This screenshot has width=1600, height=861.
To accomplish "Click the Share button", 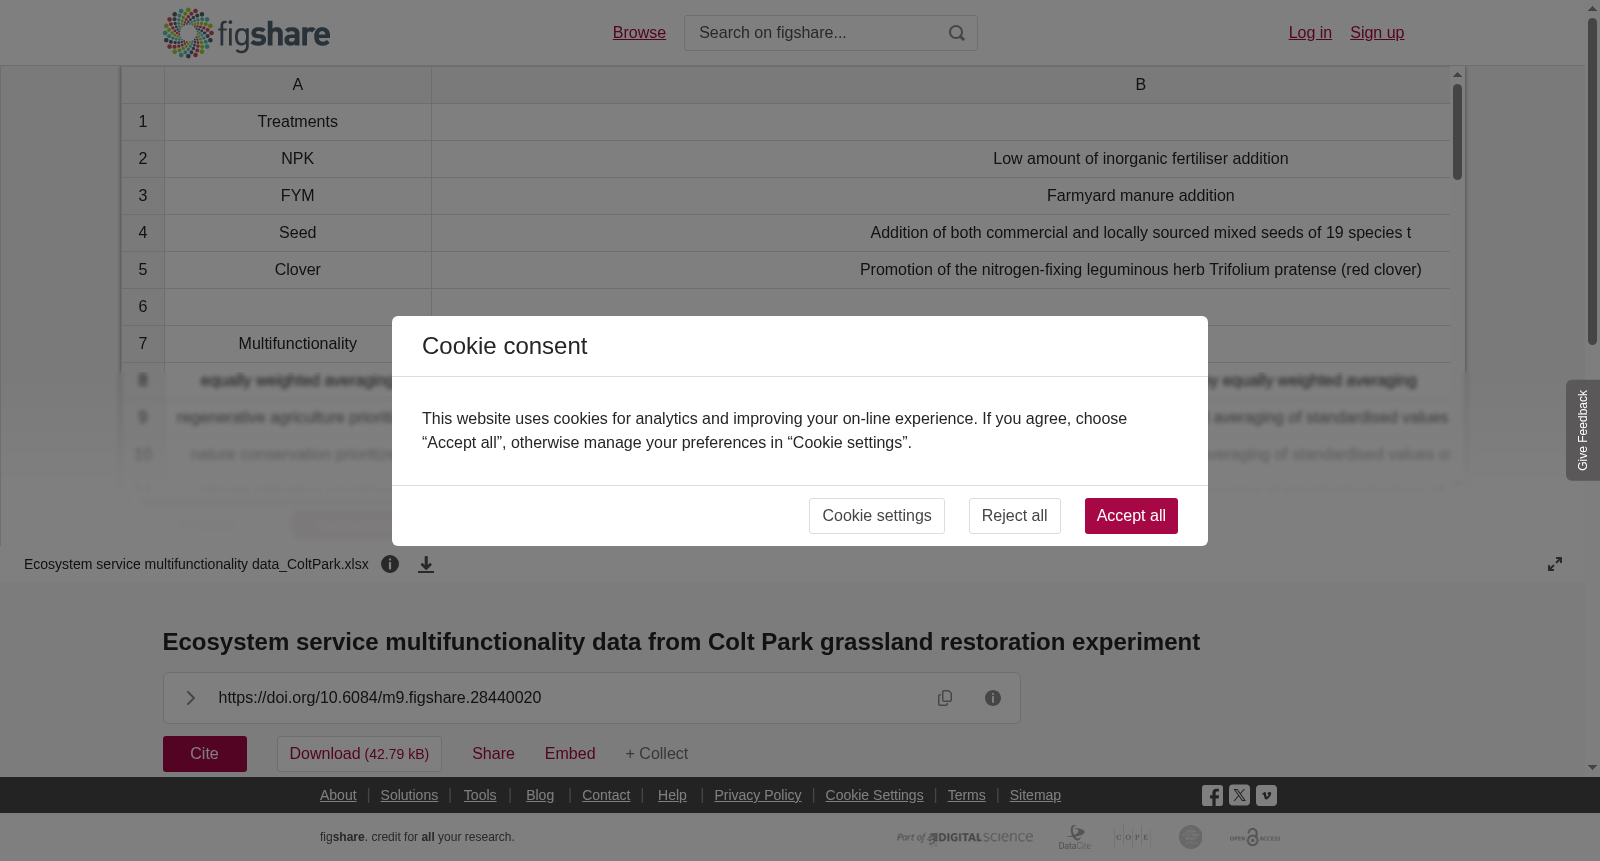I will [493, 754].
